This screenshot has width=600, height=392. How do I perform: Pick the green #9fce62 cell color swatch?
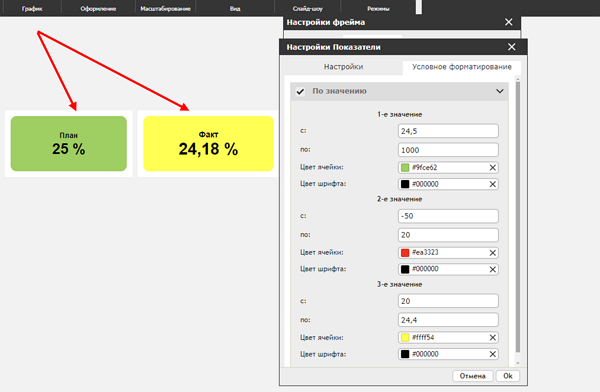[x=405, y=167]
